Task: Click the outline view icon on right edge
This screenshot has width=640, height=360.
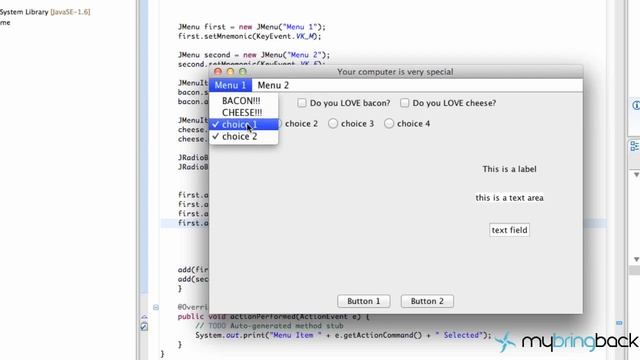Action: click(x=635, y=146)
